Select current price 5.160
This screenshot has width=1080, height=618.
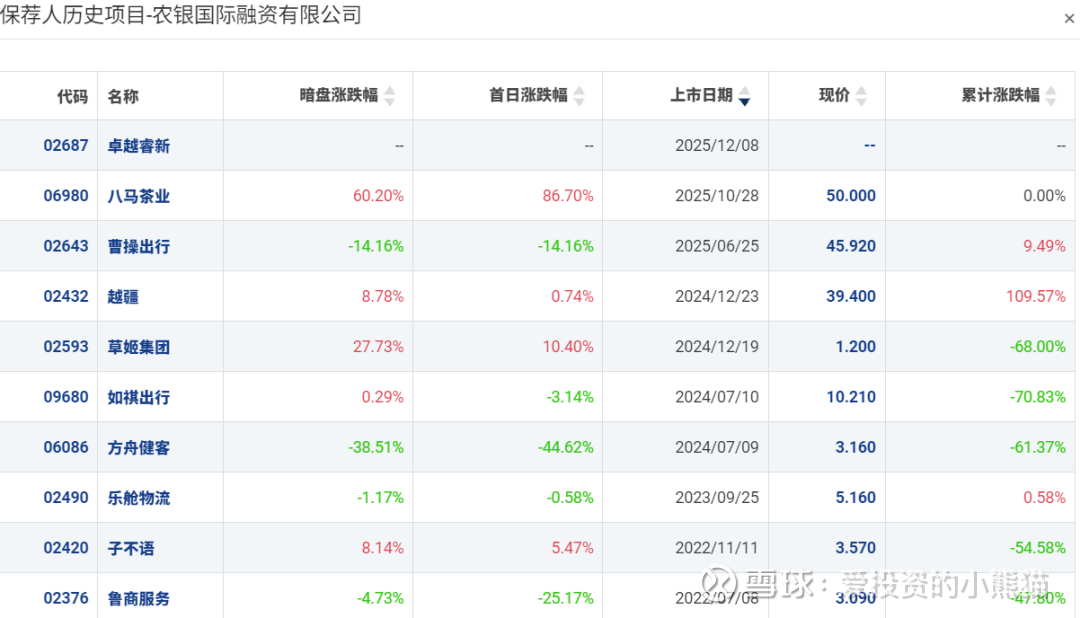855,497
